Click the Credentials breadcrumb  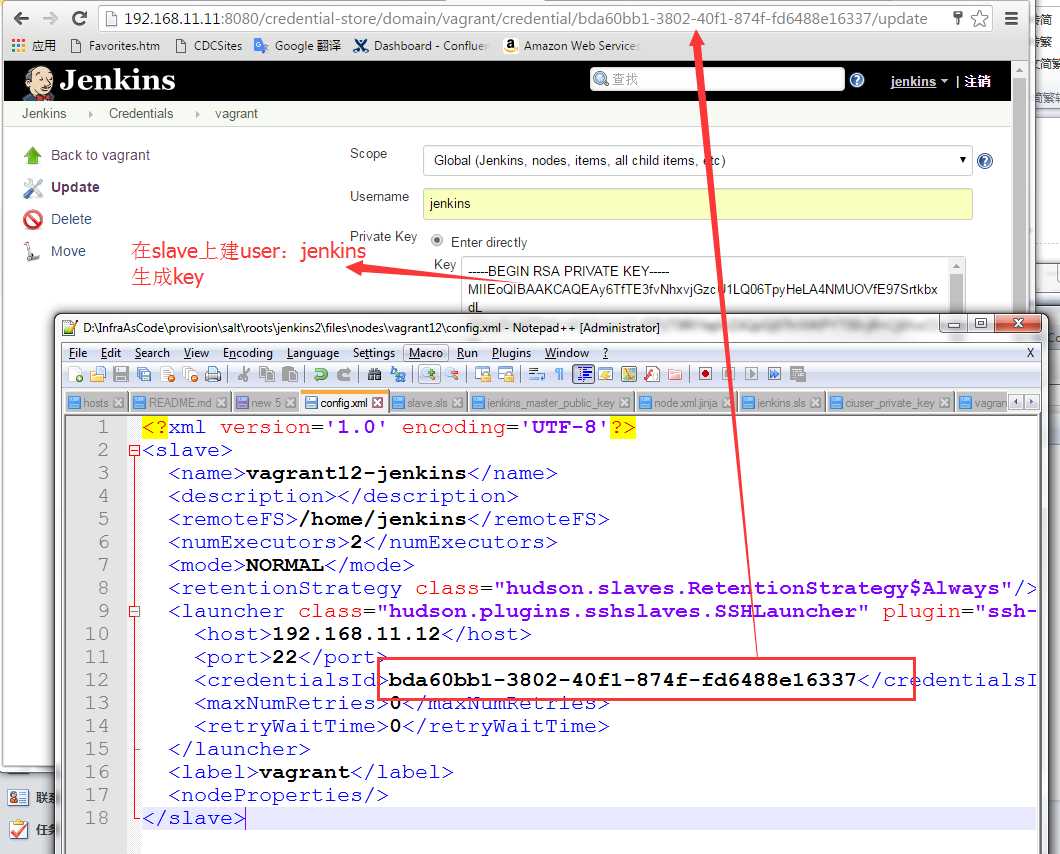[x=141, y=114]
